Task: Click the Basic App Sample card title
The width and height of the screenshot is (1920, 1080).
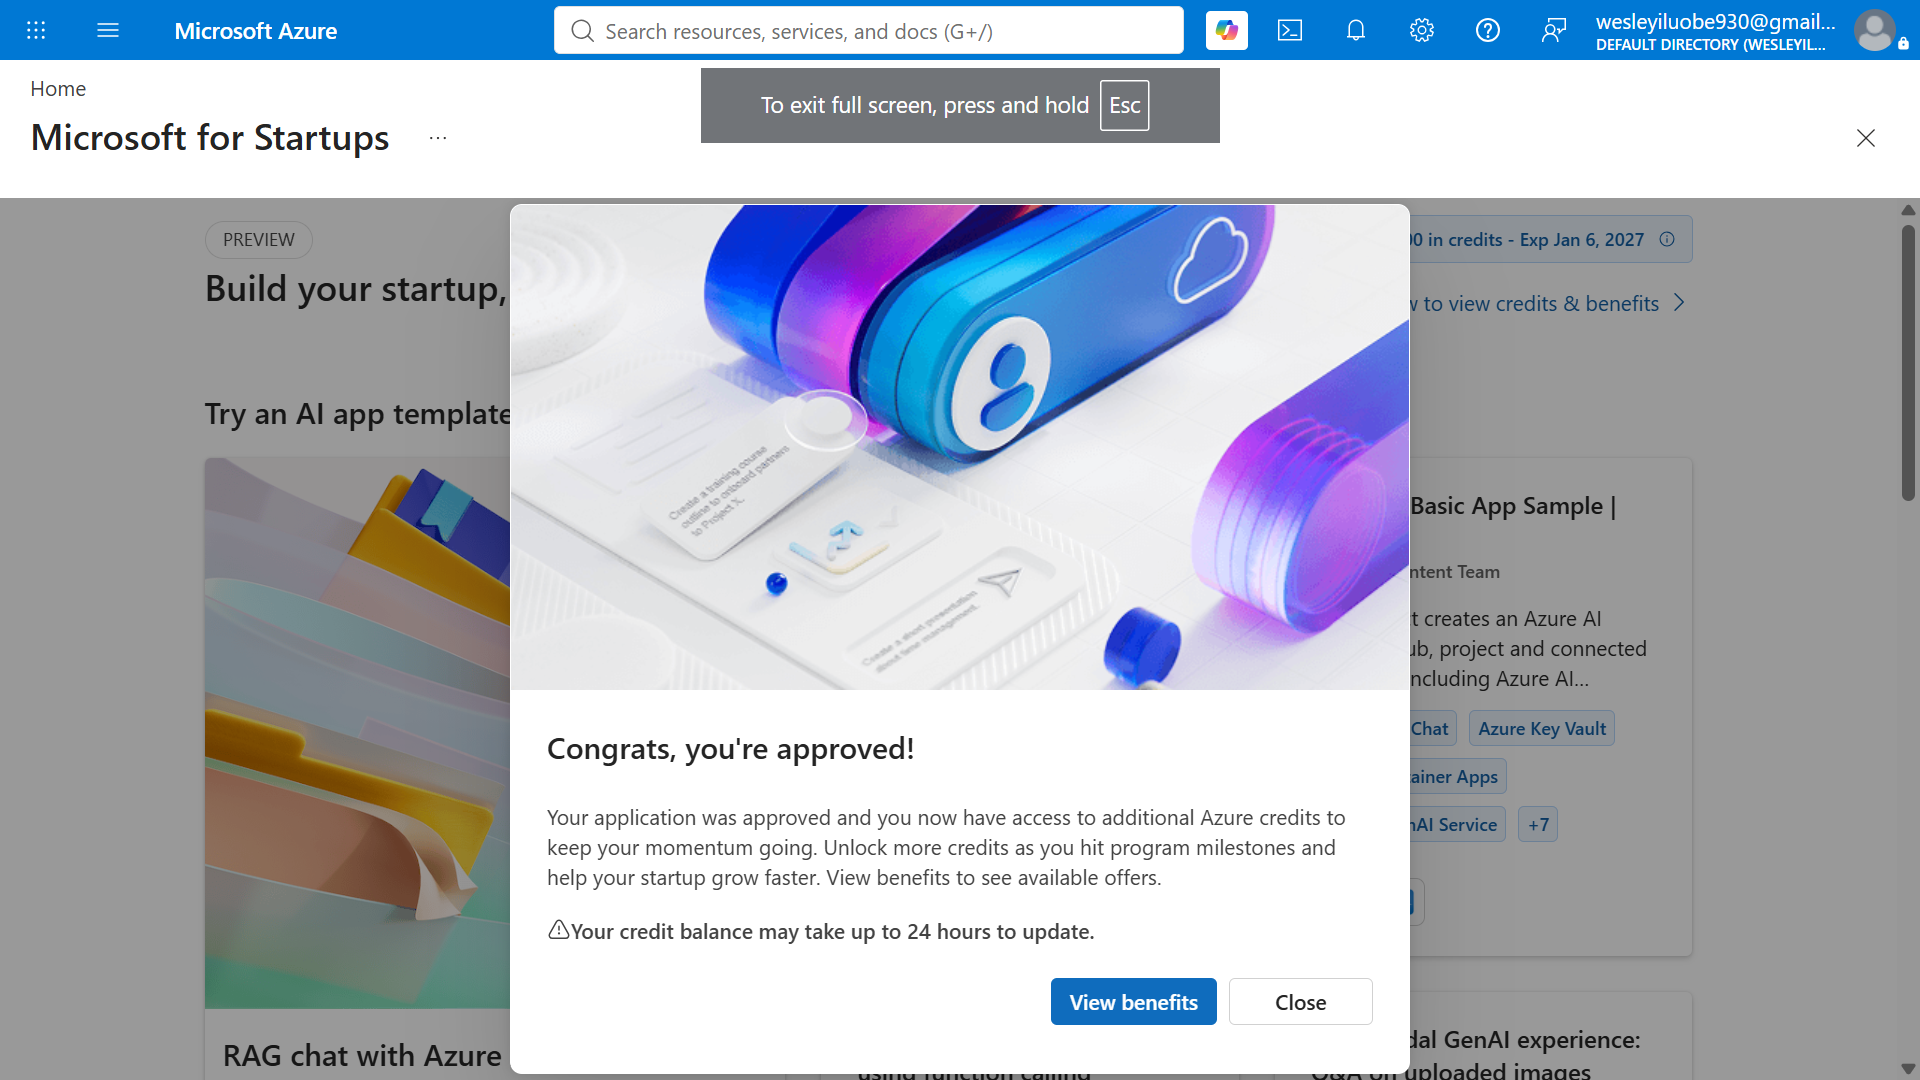Action: point(1513,506)
